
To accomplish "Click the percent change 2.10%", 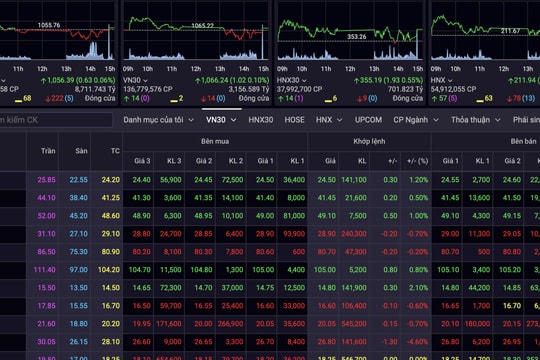I will tap(418, 288).
